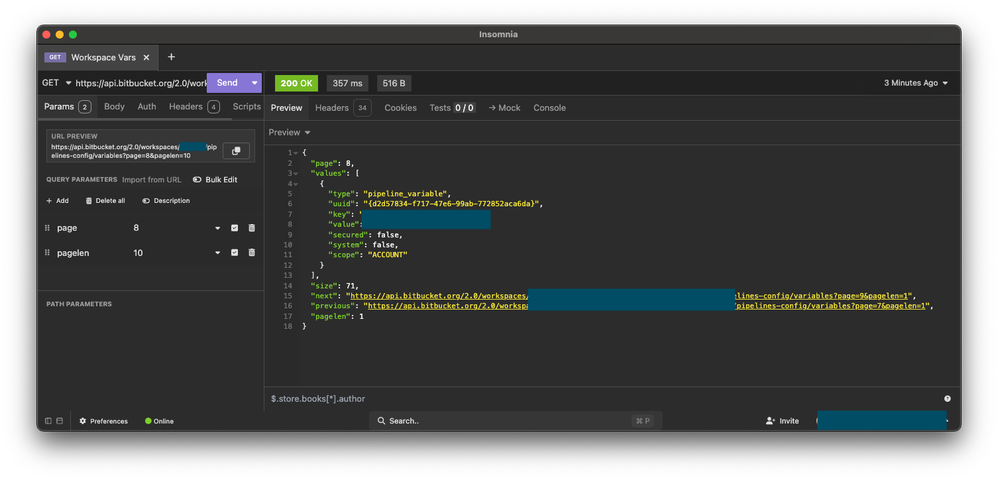The height and width of the screenshot is (480, 998).
Task: Invite collaborators with the Invite button
Action: click(782, 421)
